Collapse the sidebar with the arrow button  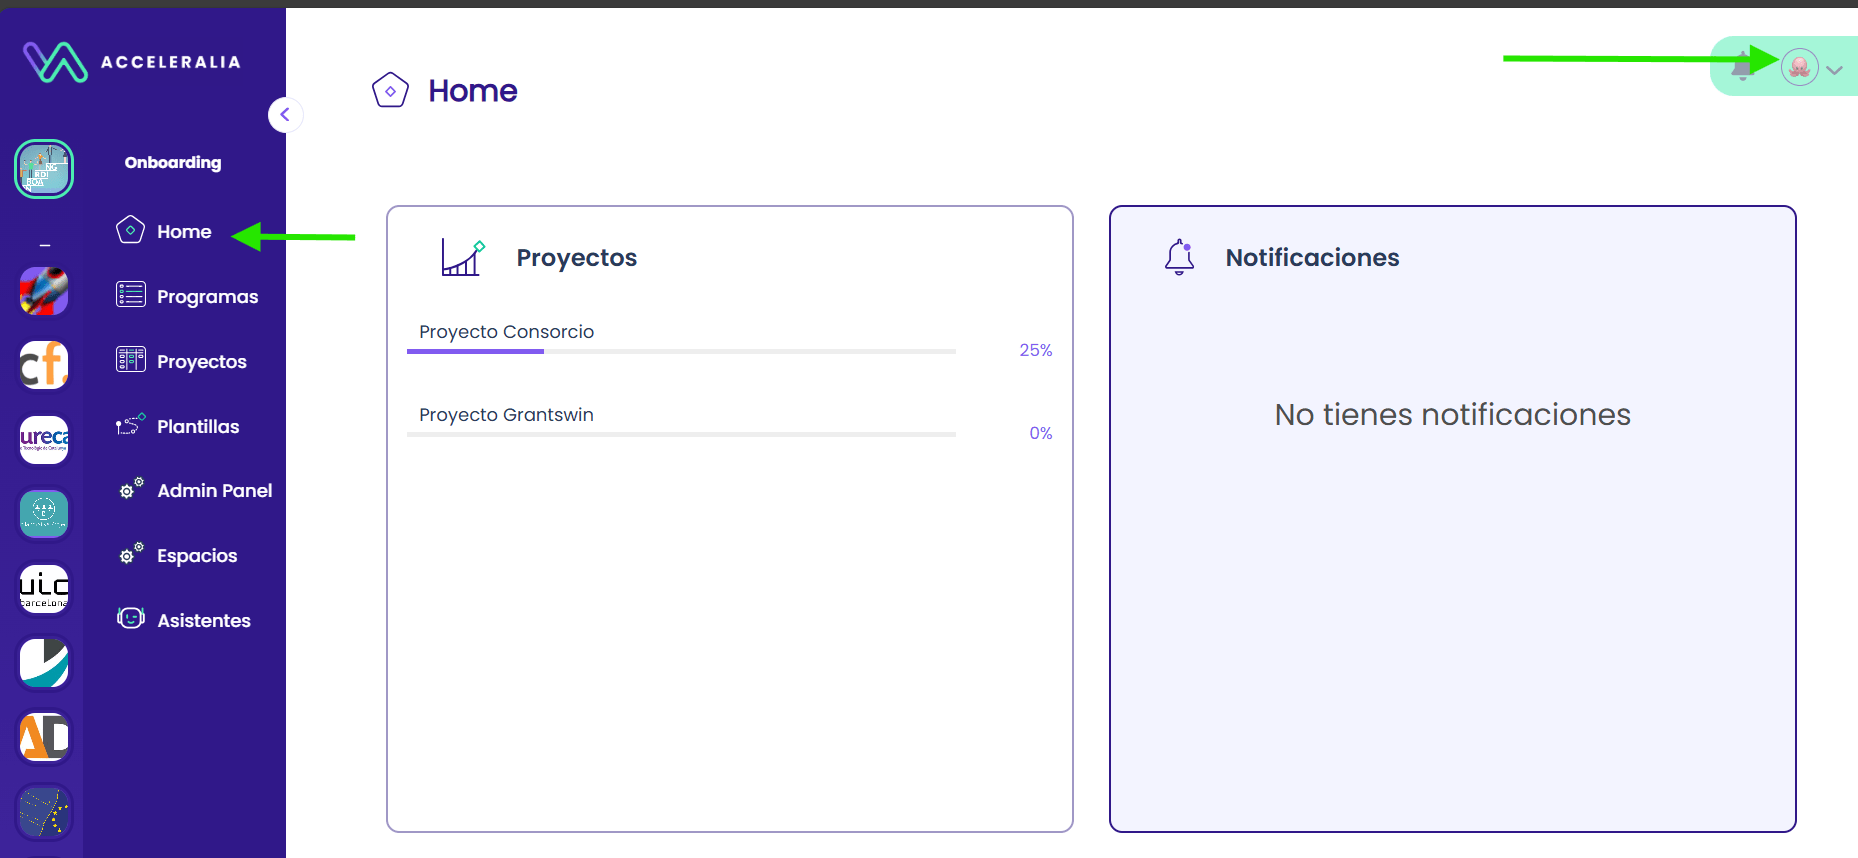[285, 114]
